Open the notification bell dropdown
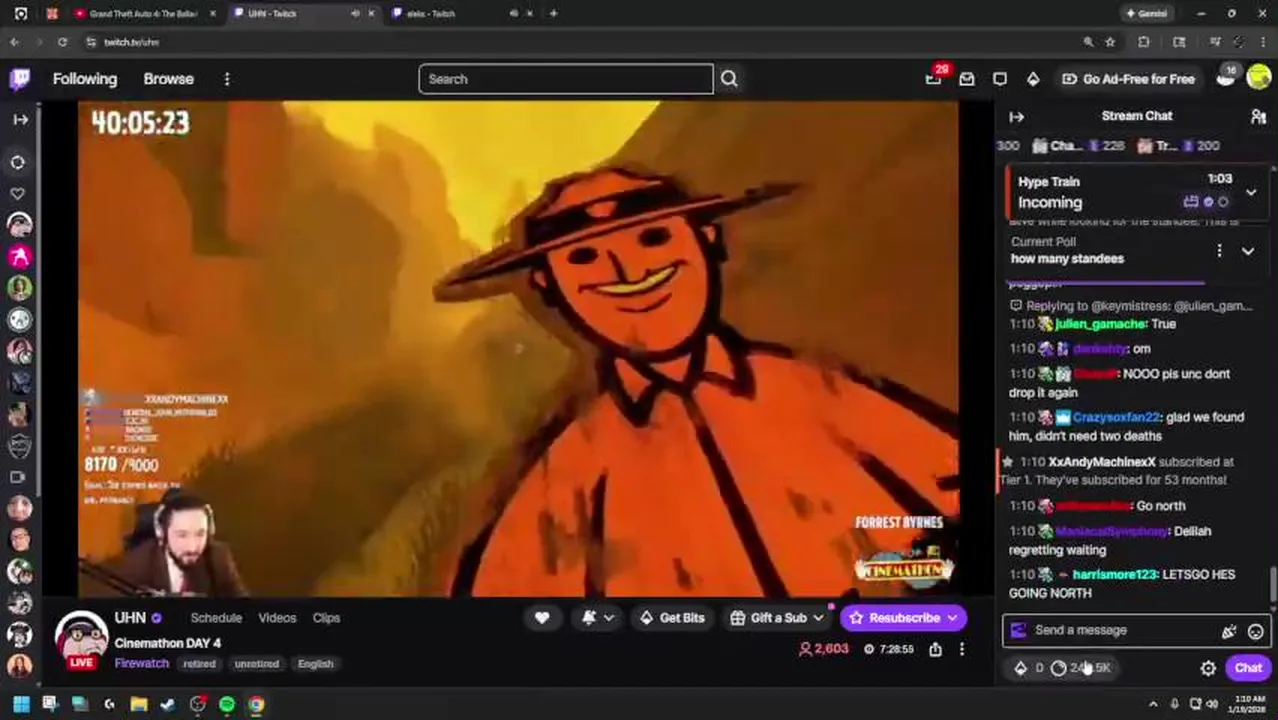Image resolution: width=1278 pixels, height=720 pixels. point(598,618)
